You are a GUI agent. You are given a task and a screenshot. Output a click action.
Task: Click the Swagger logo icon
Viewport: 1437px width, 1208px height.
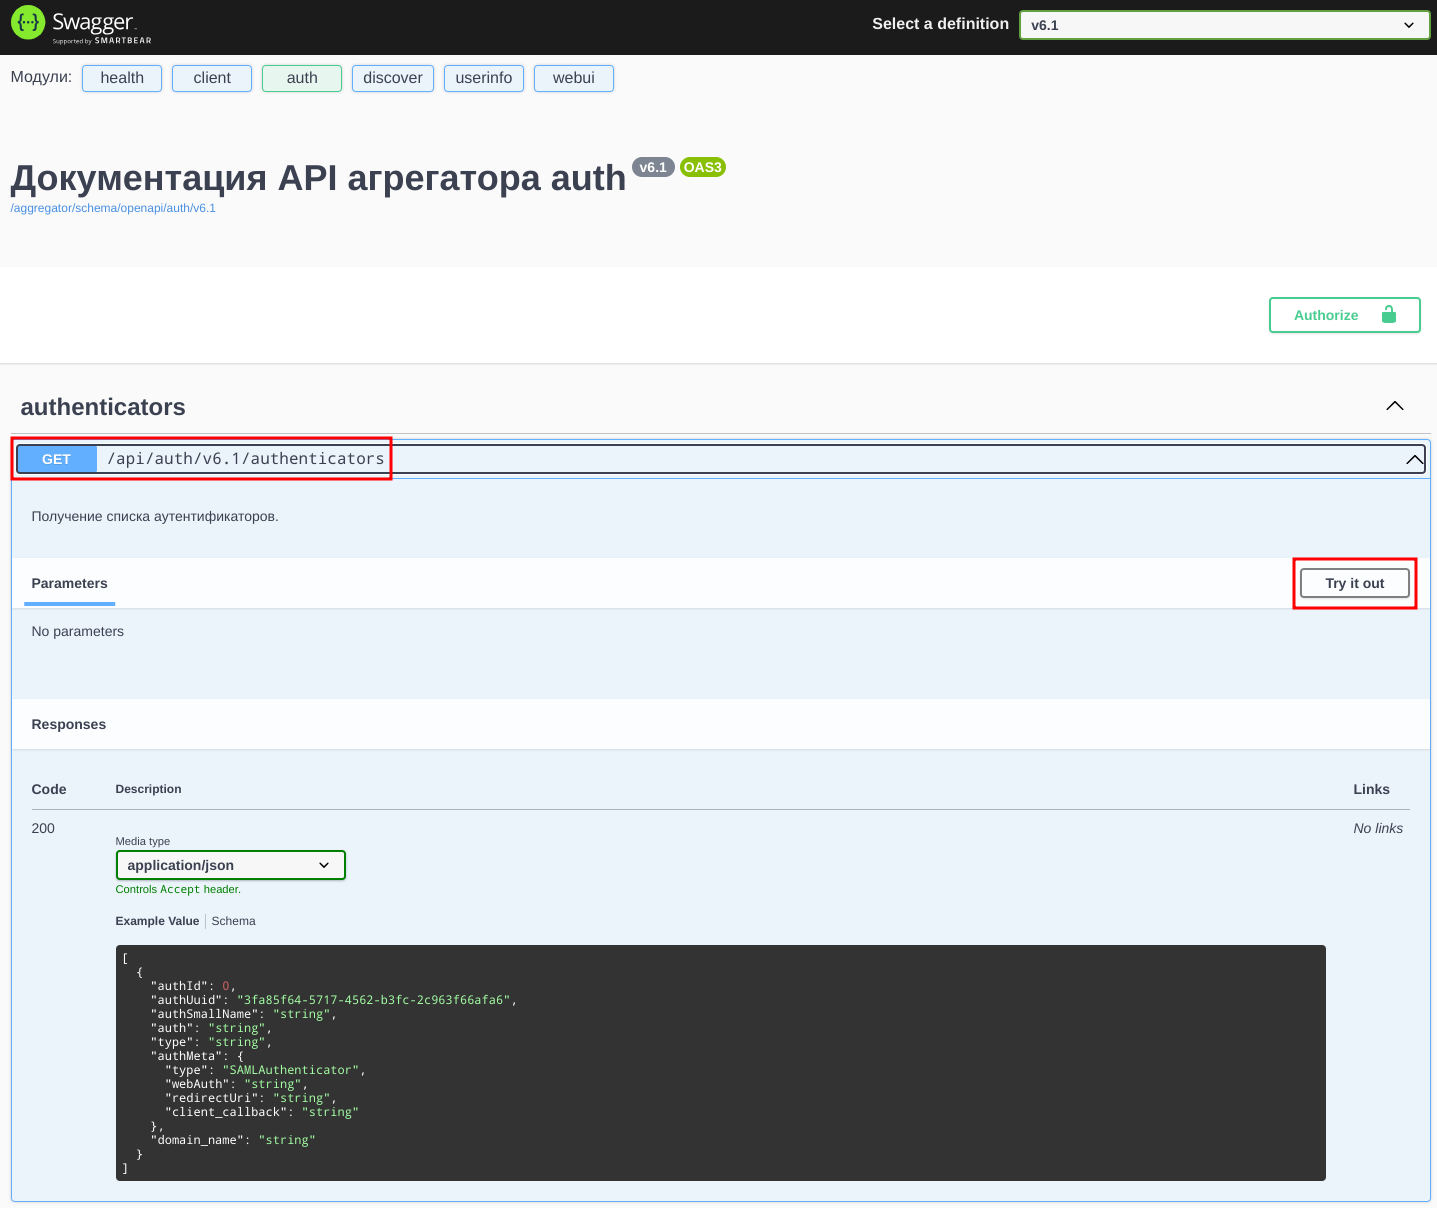coord(28,24)
